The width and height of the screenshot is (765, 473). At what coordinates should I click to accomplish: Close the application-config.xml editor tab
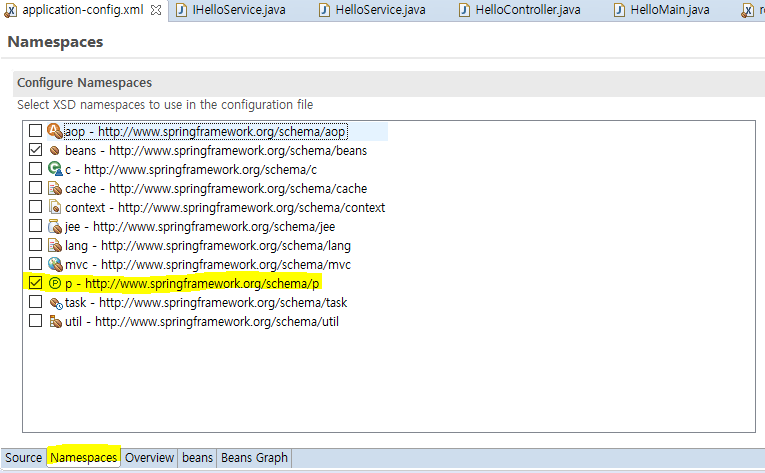[x=156, y=10]
